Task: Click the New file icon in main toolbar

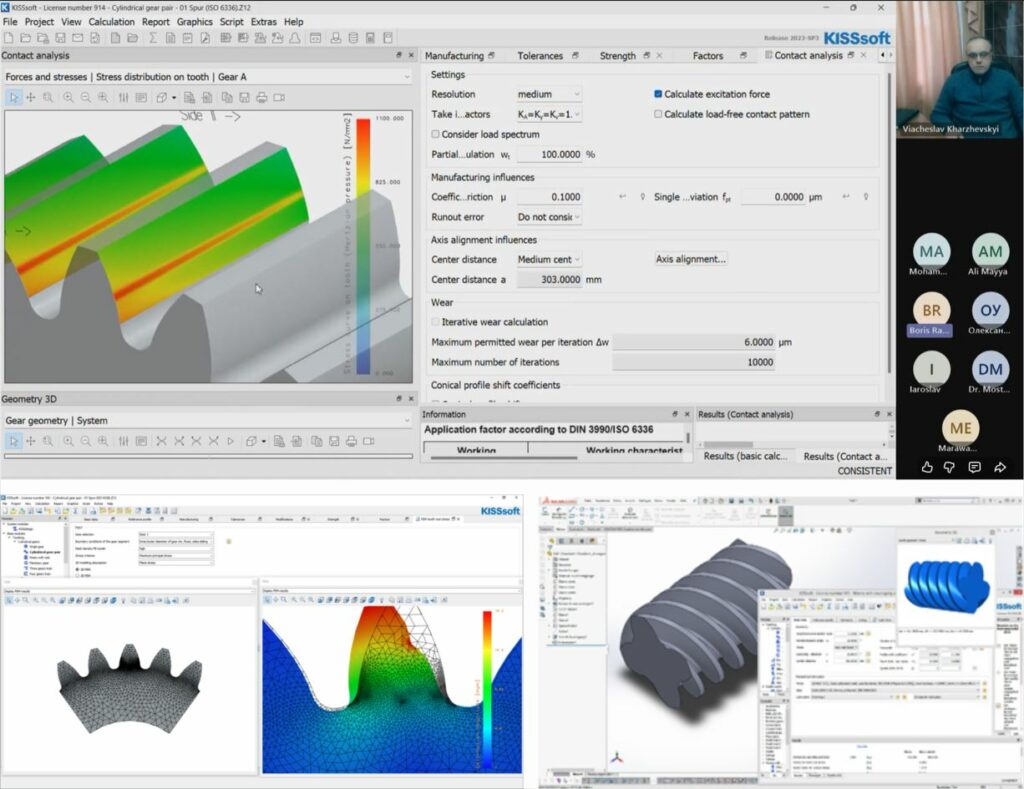Action: click(x=10, y=38)
